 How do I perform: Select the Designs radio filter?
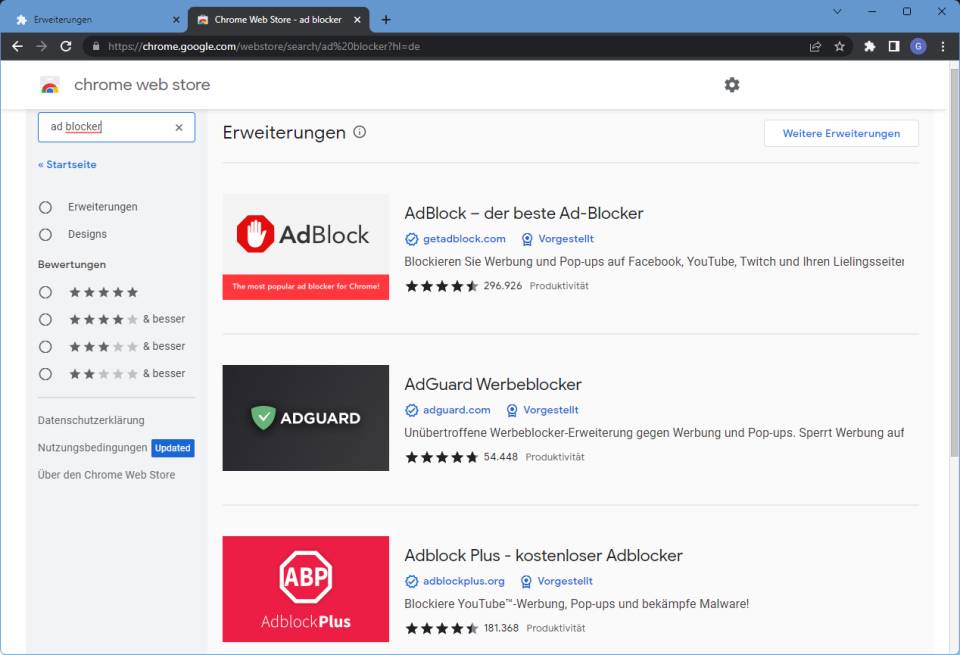point(45,234)
